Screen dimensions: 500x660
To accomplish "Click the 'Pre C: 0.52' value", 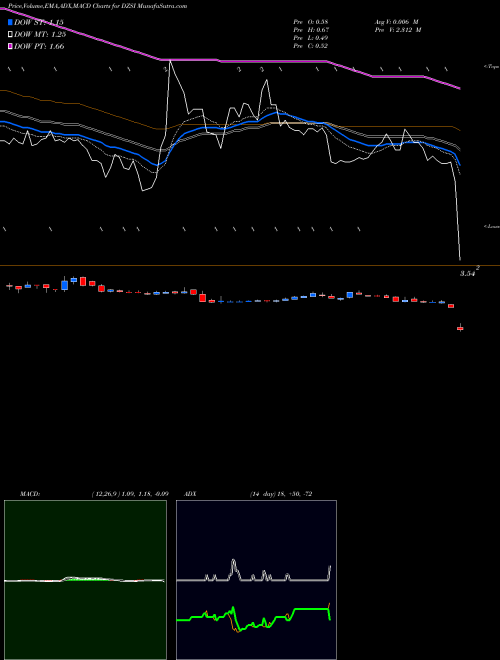I will click(x=311, y=46).
